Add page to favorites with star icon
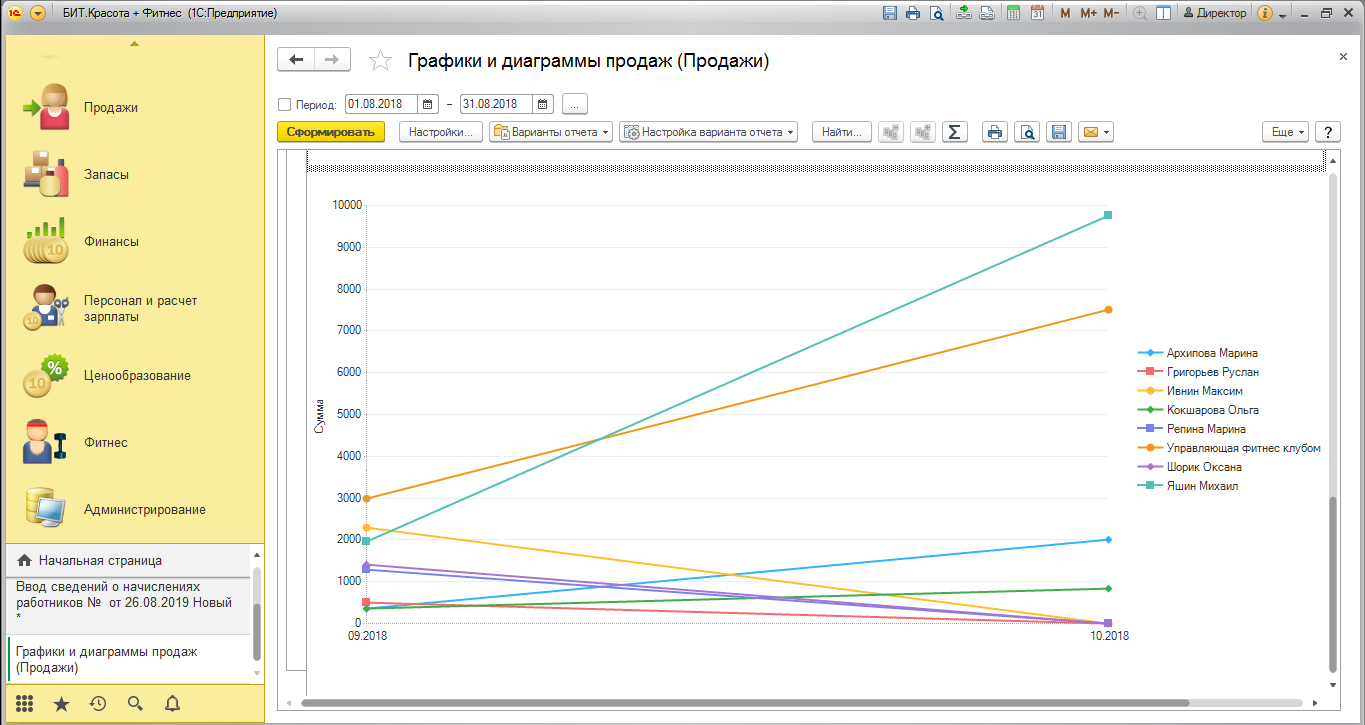1365x725 pixels. tap(380, 61)
